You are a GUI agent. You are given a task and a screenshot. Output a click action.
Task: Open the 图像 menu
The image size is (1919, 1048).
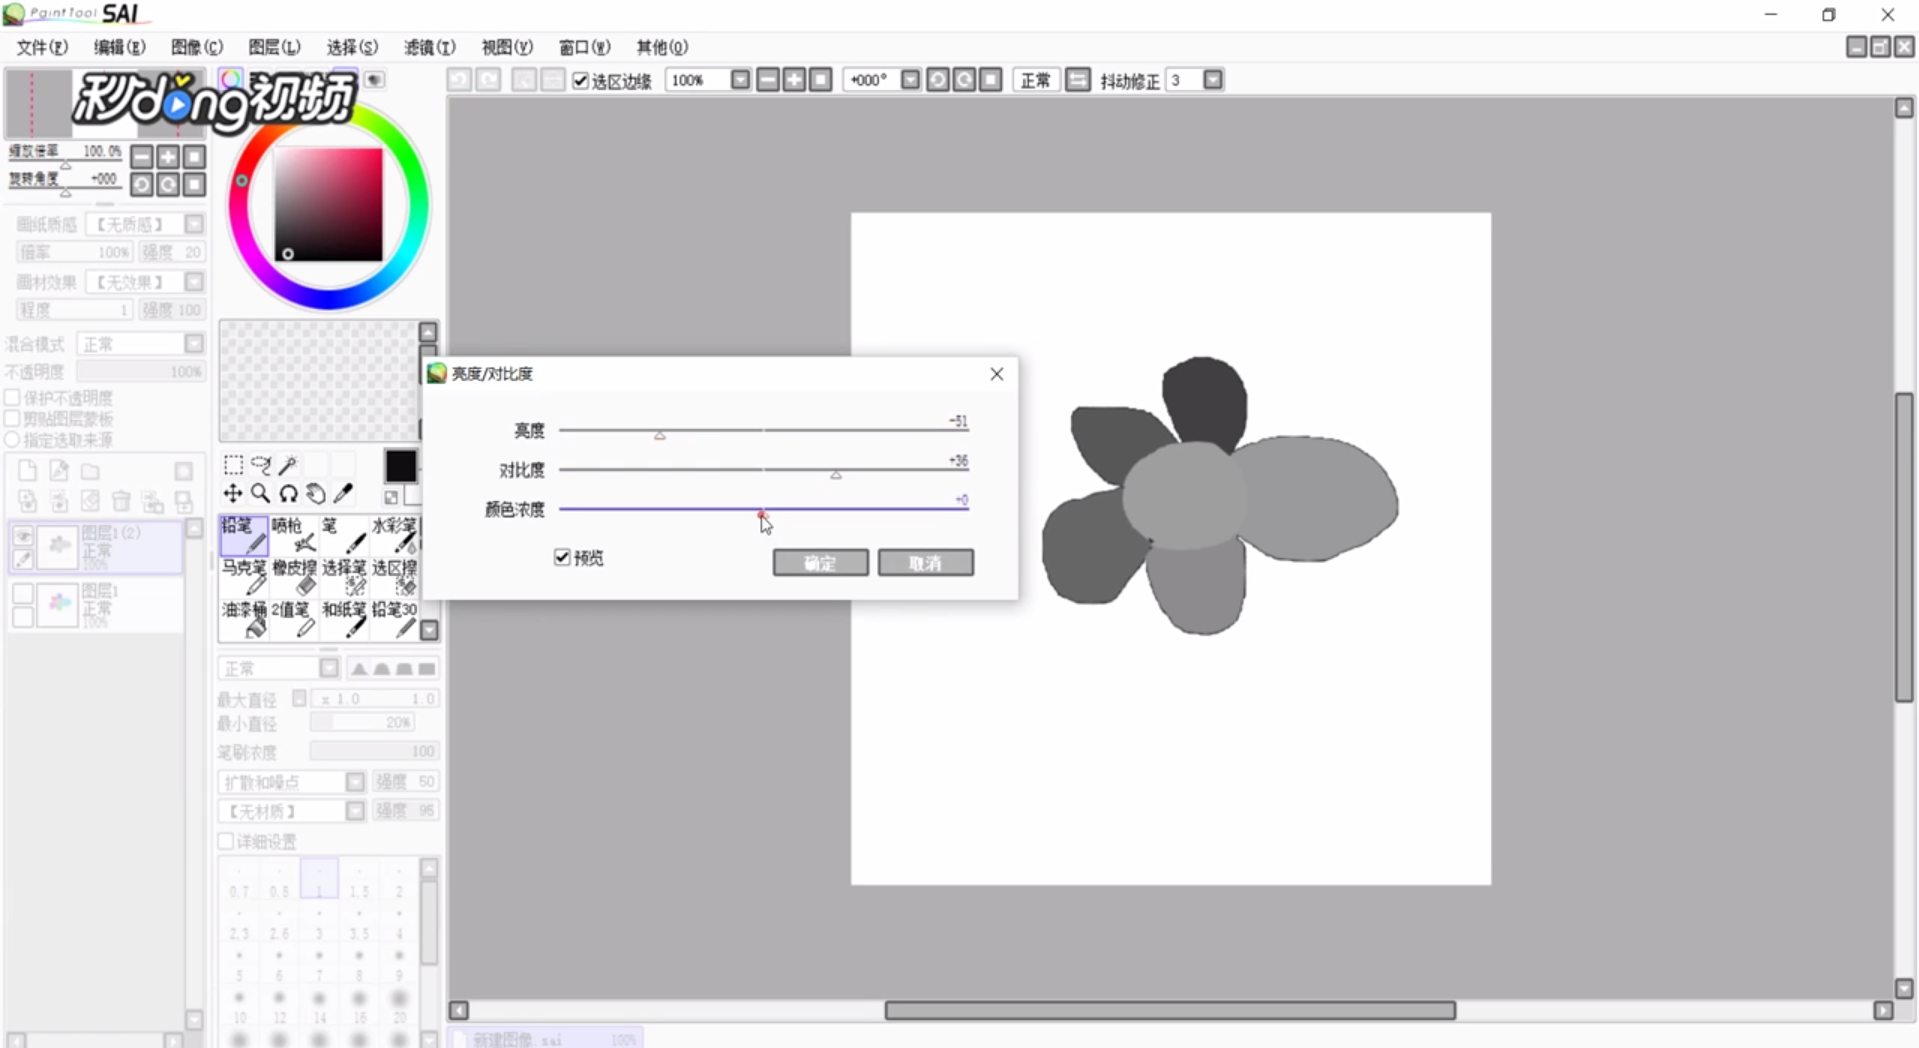(x=197, y=47)
